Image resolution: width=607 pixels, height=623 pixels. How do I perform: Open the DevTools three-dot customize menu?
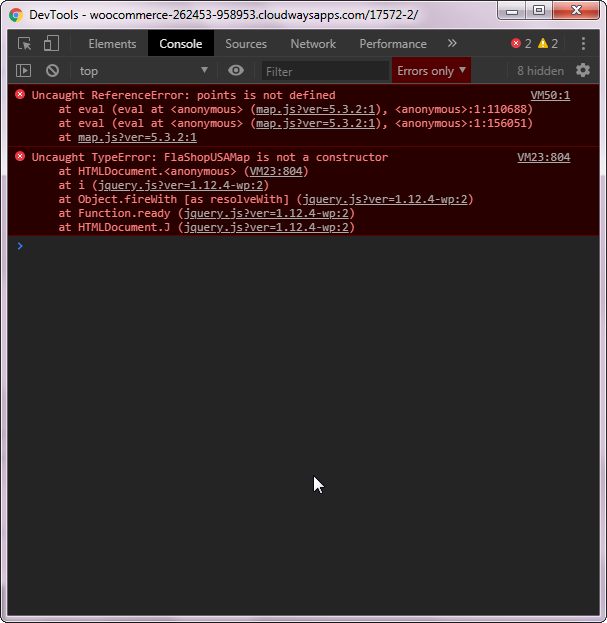(x=583, y=43)
